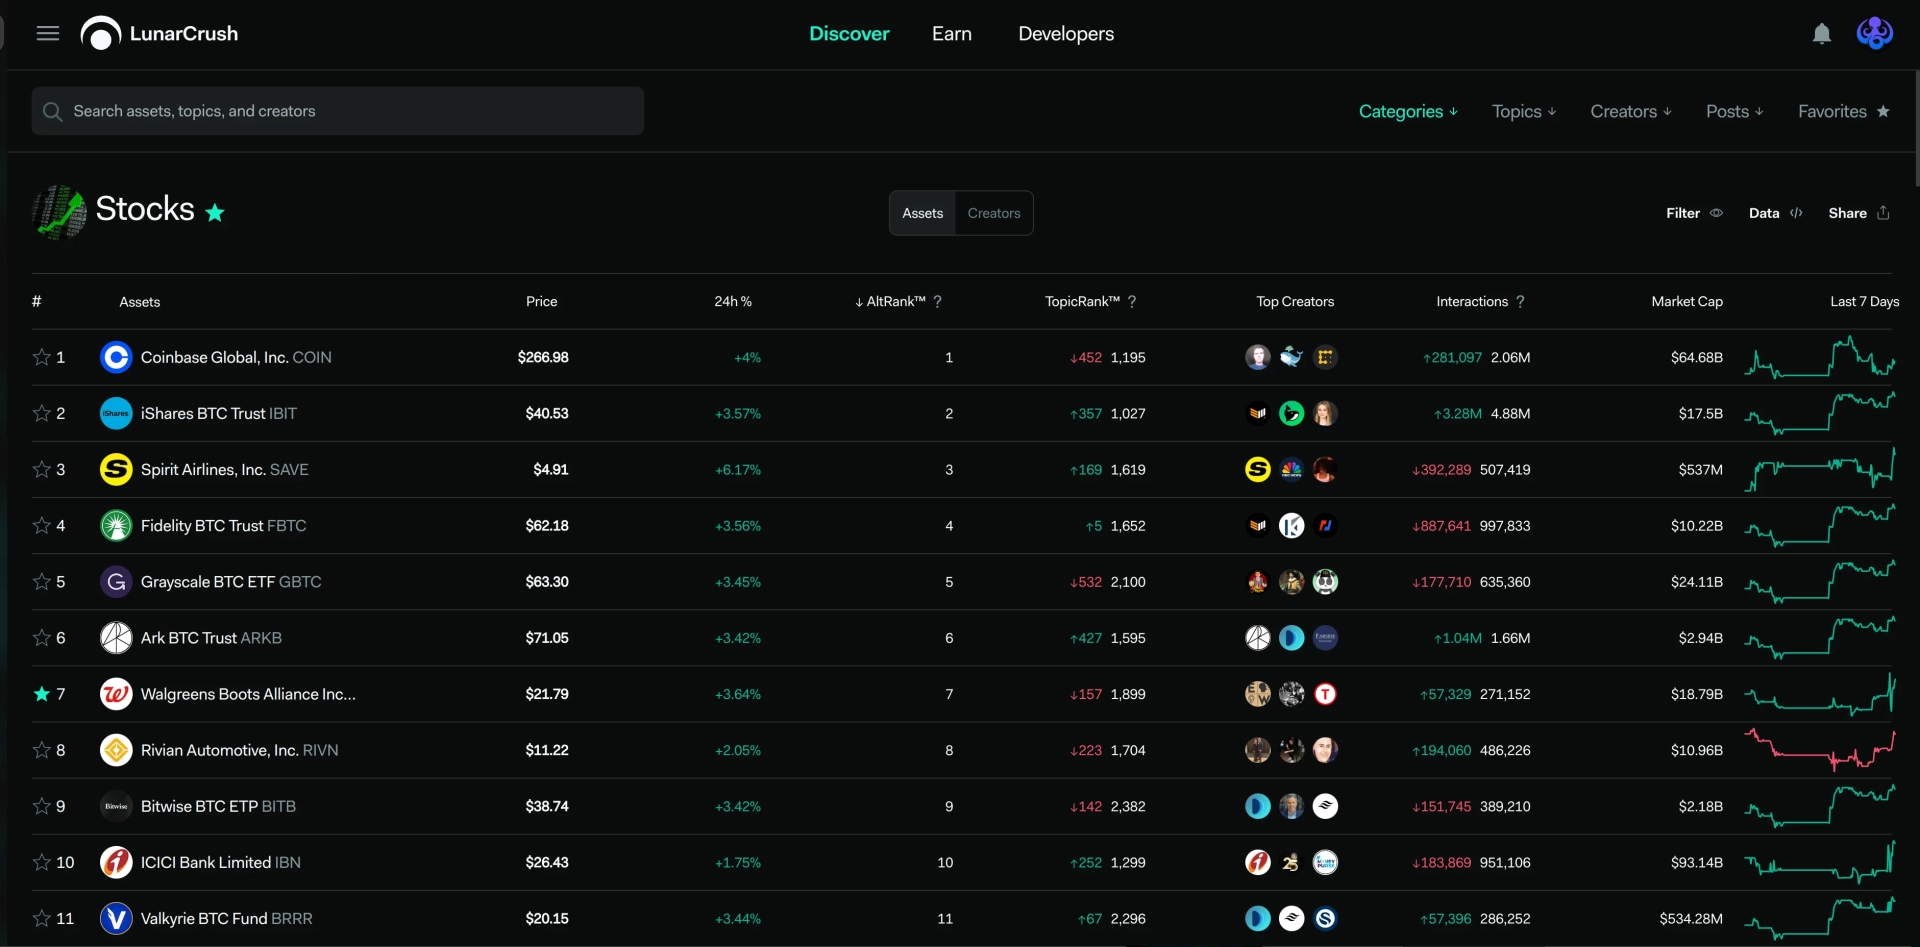The height and width of the screenshot is (947, 1920).
Task: Expand the Topics dropdown
Action: click(x=1524, y=111)
